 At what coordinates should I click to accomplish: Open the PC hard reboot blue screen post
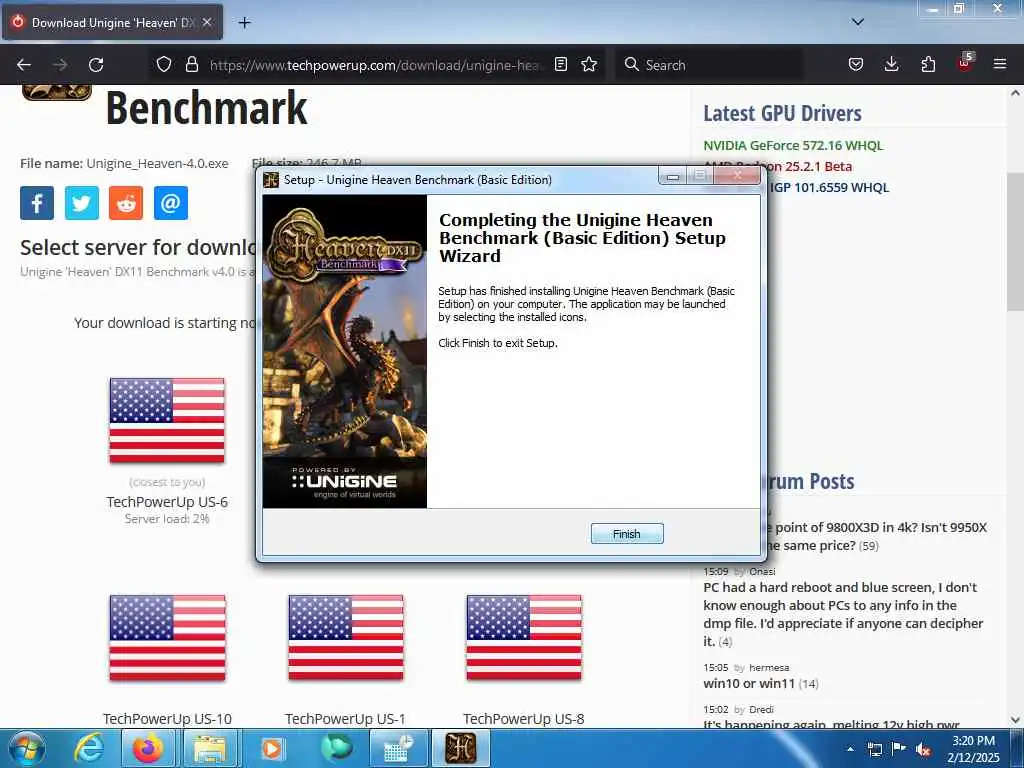click(x=843, y=614)
